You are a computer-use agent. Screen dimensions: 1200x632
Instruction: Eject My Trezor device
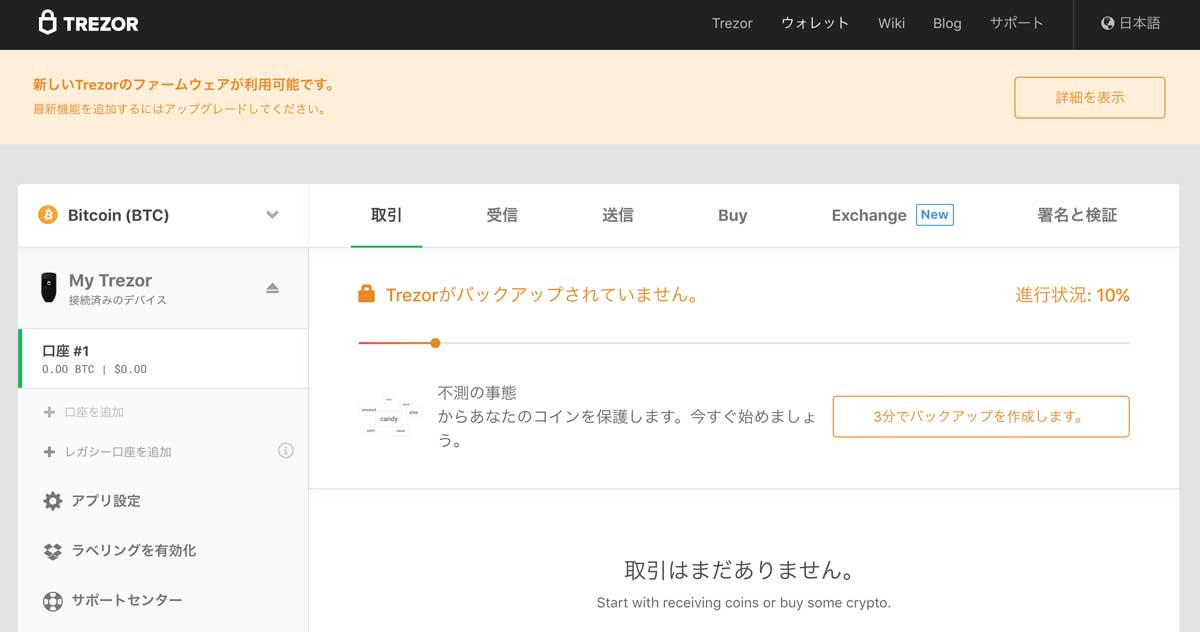pyautogui.click(x=272, y=288)
